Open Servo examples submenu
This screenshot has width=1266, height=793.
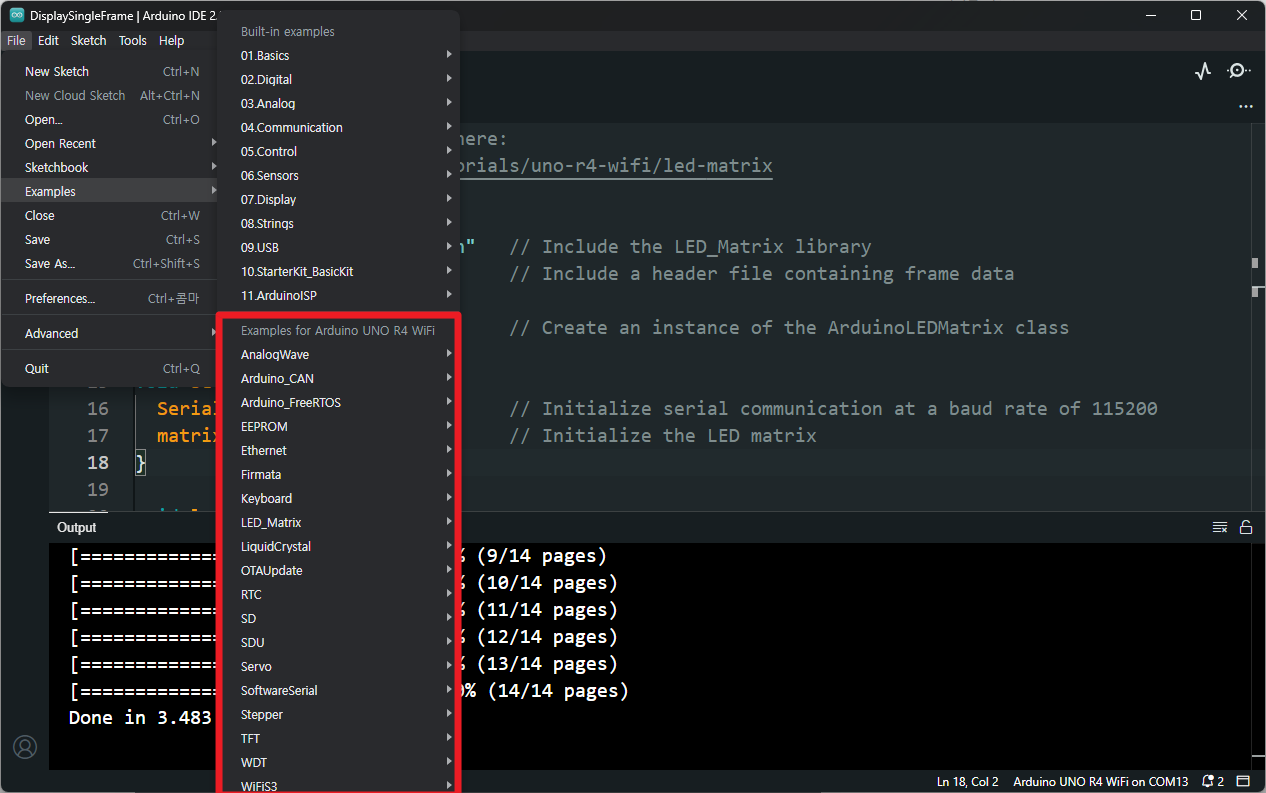pos(338,667)
